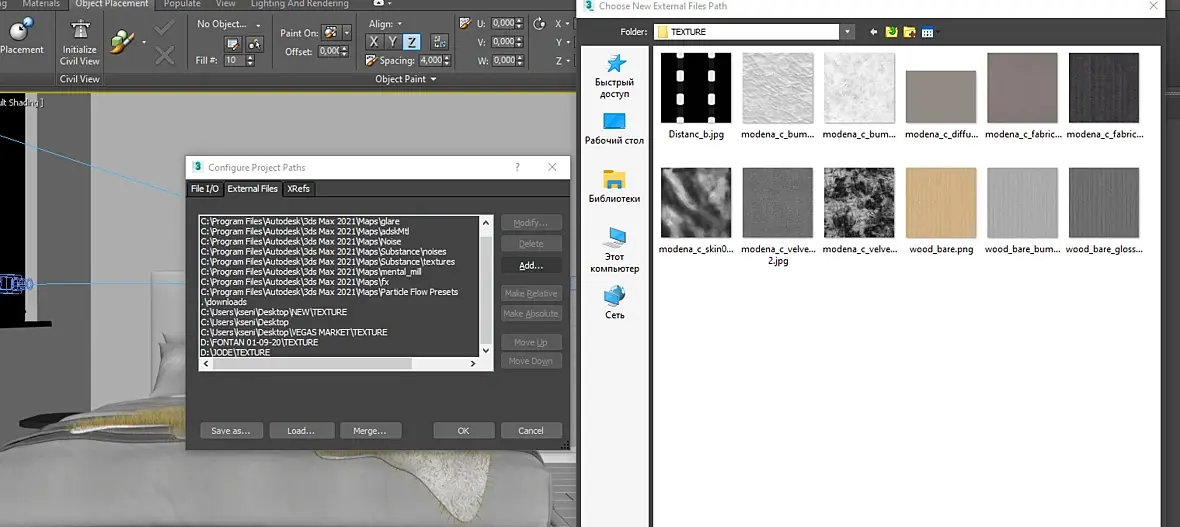Adjust the U scatter spinner

pos(519,23)
